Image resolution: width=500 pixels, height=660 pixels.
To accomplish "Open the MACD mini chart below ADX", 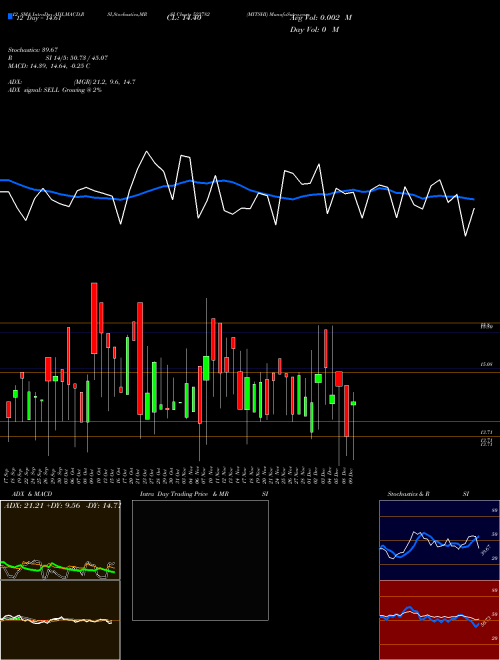I will [60, 620].
